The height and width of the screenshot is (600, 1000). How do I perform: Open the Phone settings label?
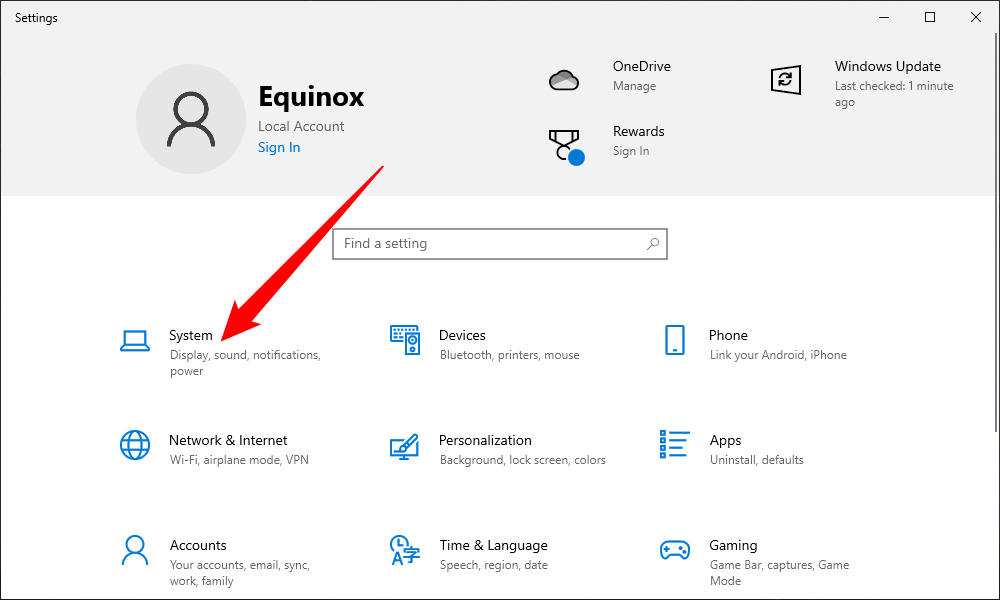coord(728,335)
